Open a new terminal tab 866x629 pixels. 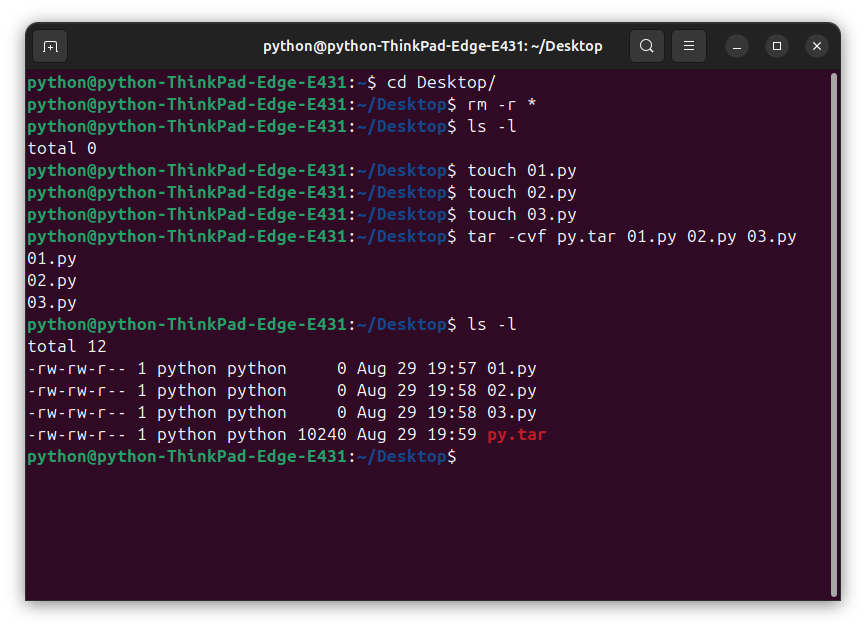[x=50, y=46]
